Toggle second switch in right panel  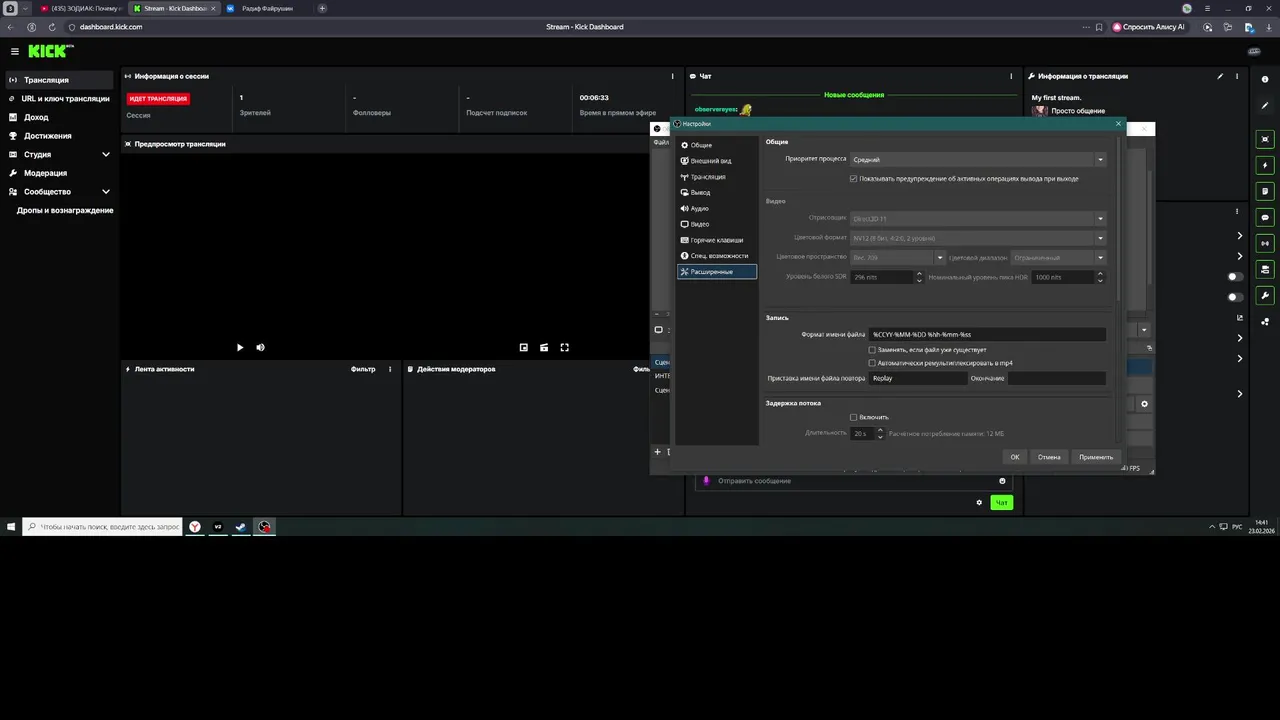click(x=1236, y=297)
